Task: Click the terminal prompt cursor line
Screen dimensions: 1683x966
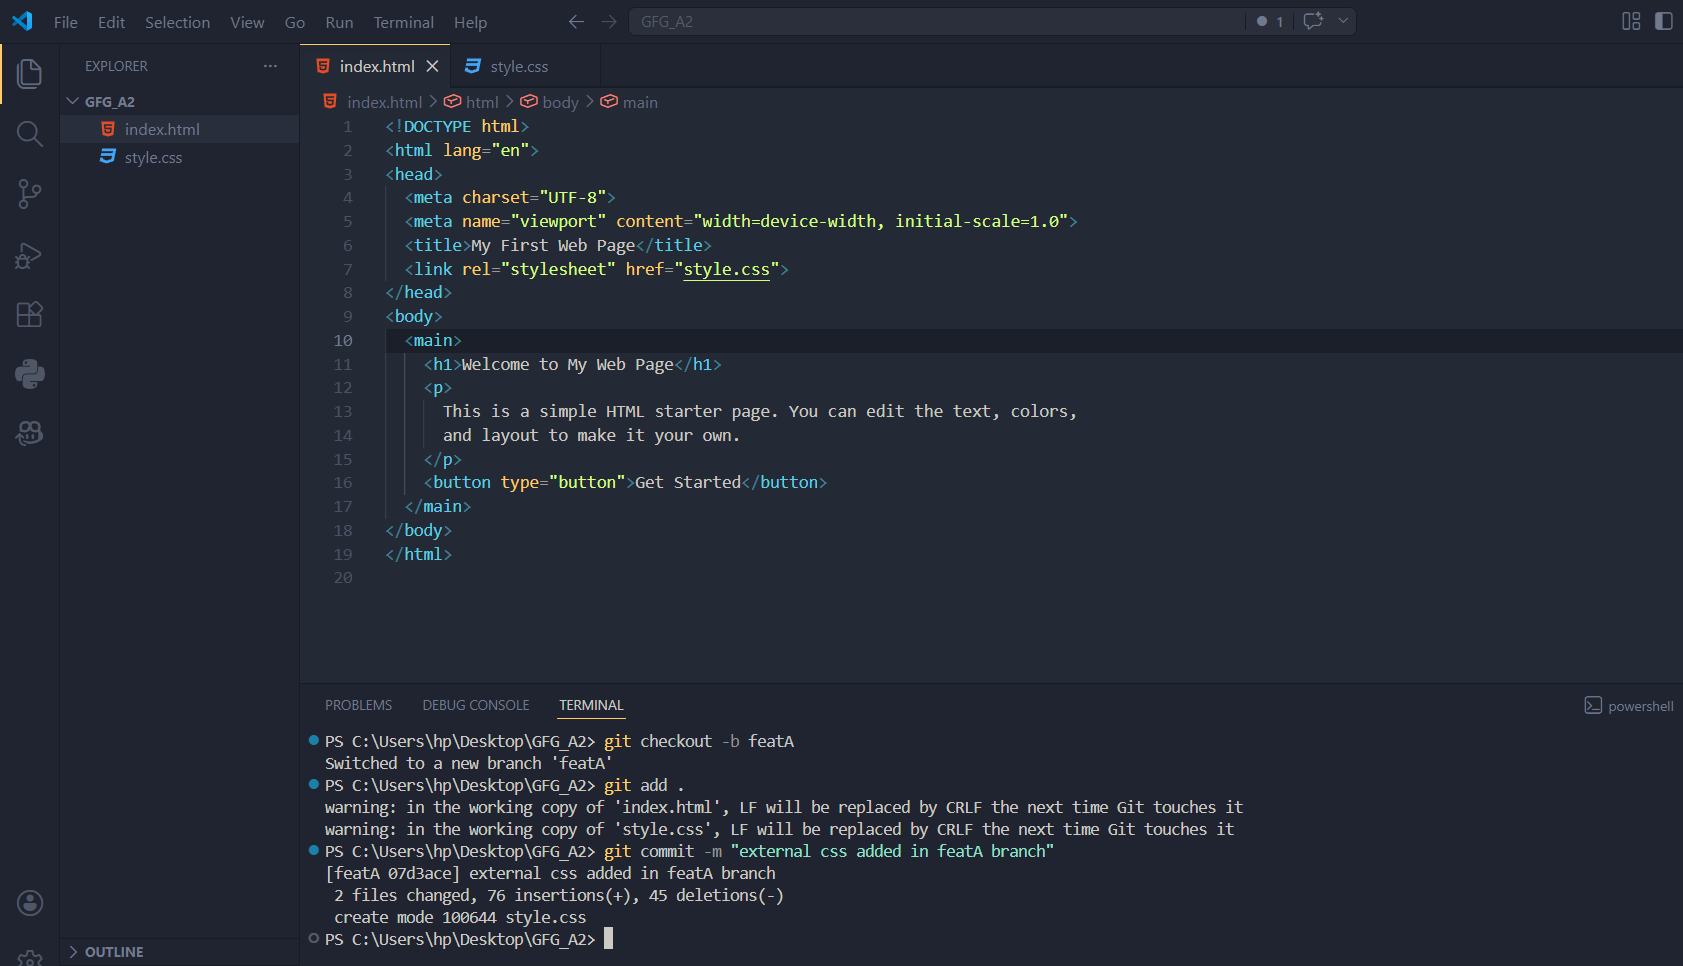Action: tap(469, 939)
